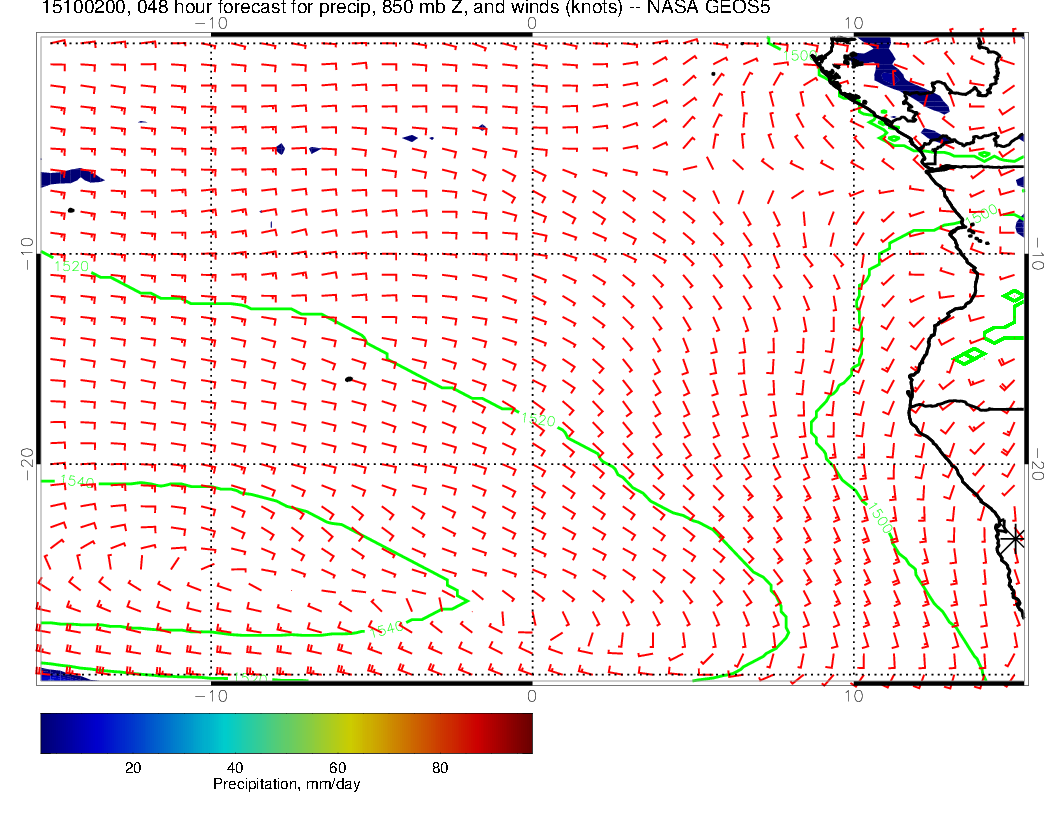
Task: Select the rotated "1500" contour label below 20°S
Action: pyautogui.click(x=879, y=515)
